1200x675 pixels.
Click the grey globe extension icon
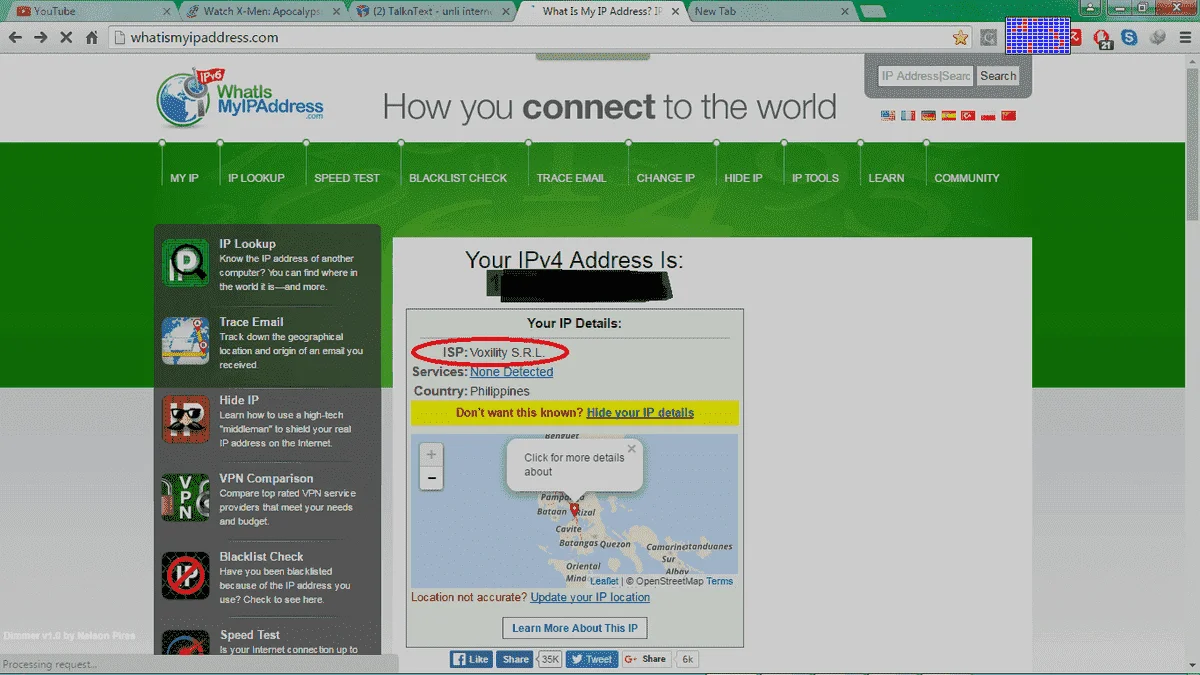(x=1158, y=38)
